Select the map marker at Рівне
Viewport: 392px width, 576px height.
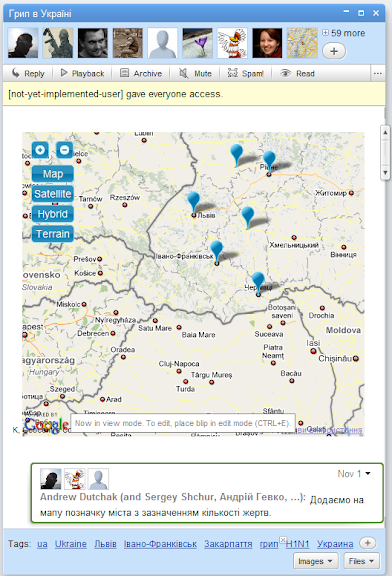269,161
